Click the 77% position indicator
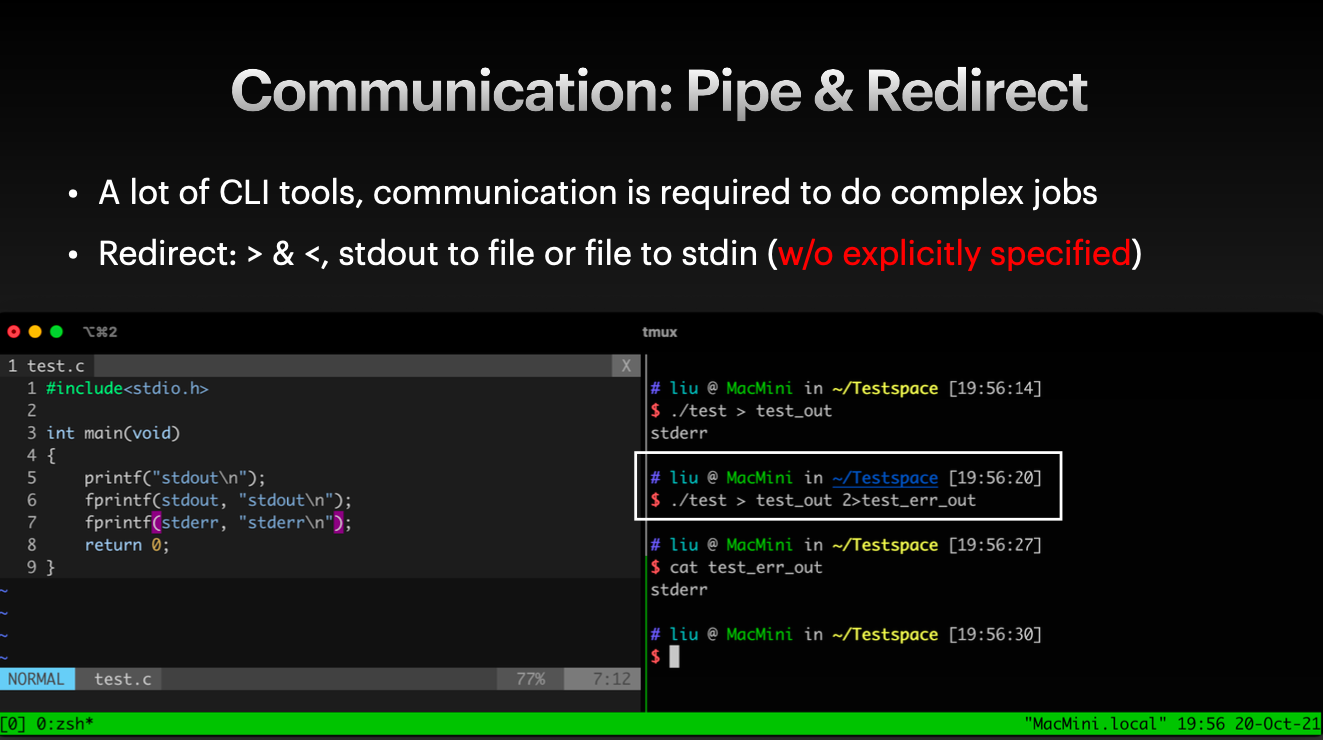 point(530,679)
